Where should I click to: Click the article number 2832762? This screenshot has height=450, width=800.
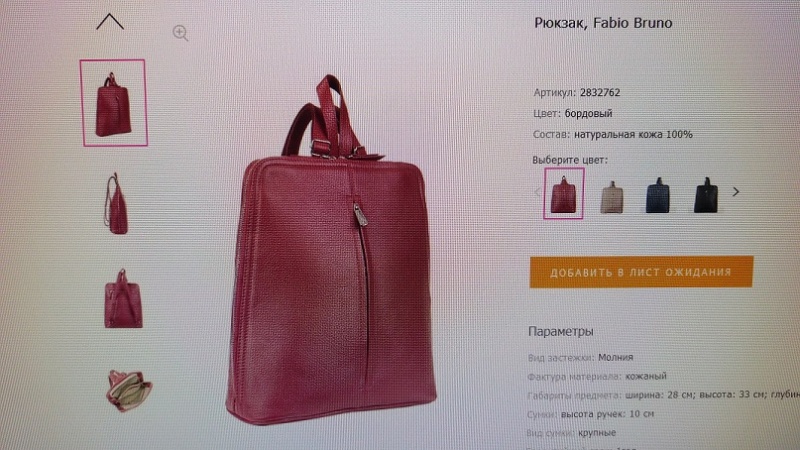[600, 92]
